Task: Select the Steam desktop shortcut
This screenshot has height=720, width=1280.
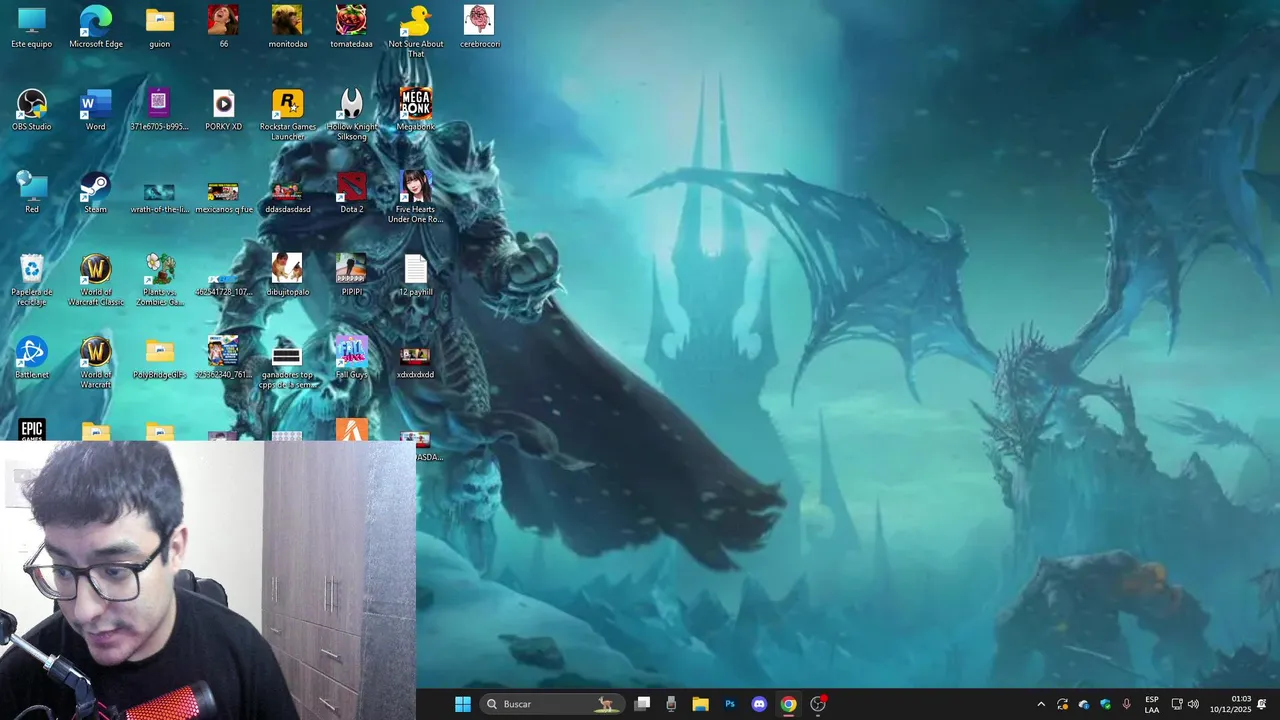Action: click(x=96, y=193)
